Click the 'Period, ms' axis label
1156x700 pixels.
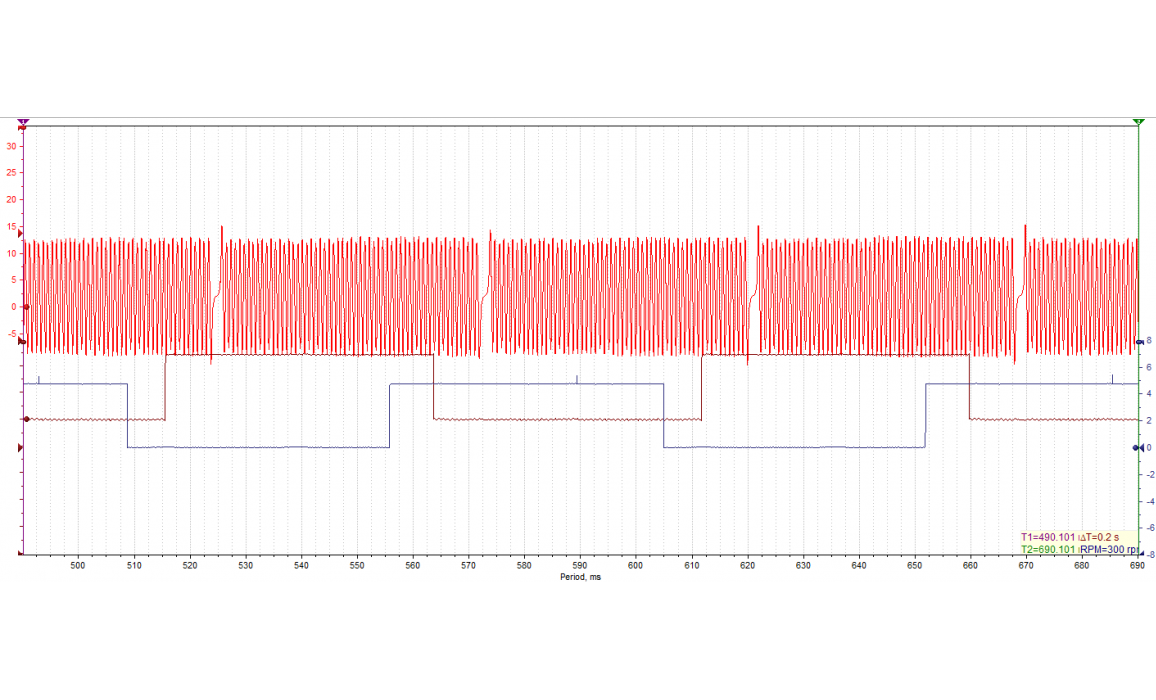click(580, 577)
